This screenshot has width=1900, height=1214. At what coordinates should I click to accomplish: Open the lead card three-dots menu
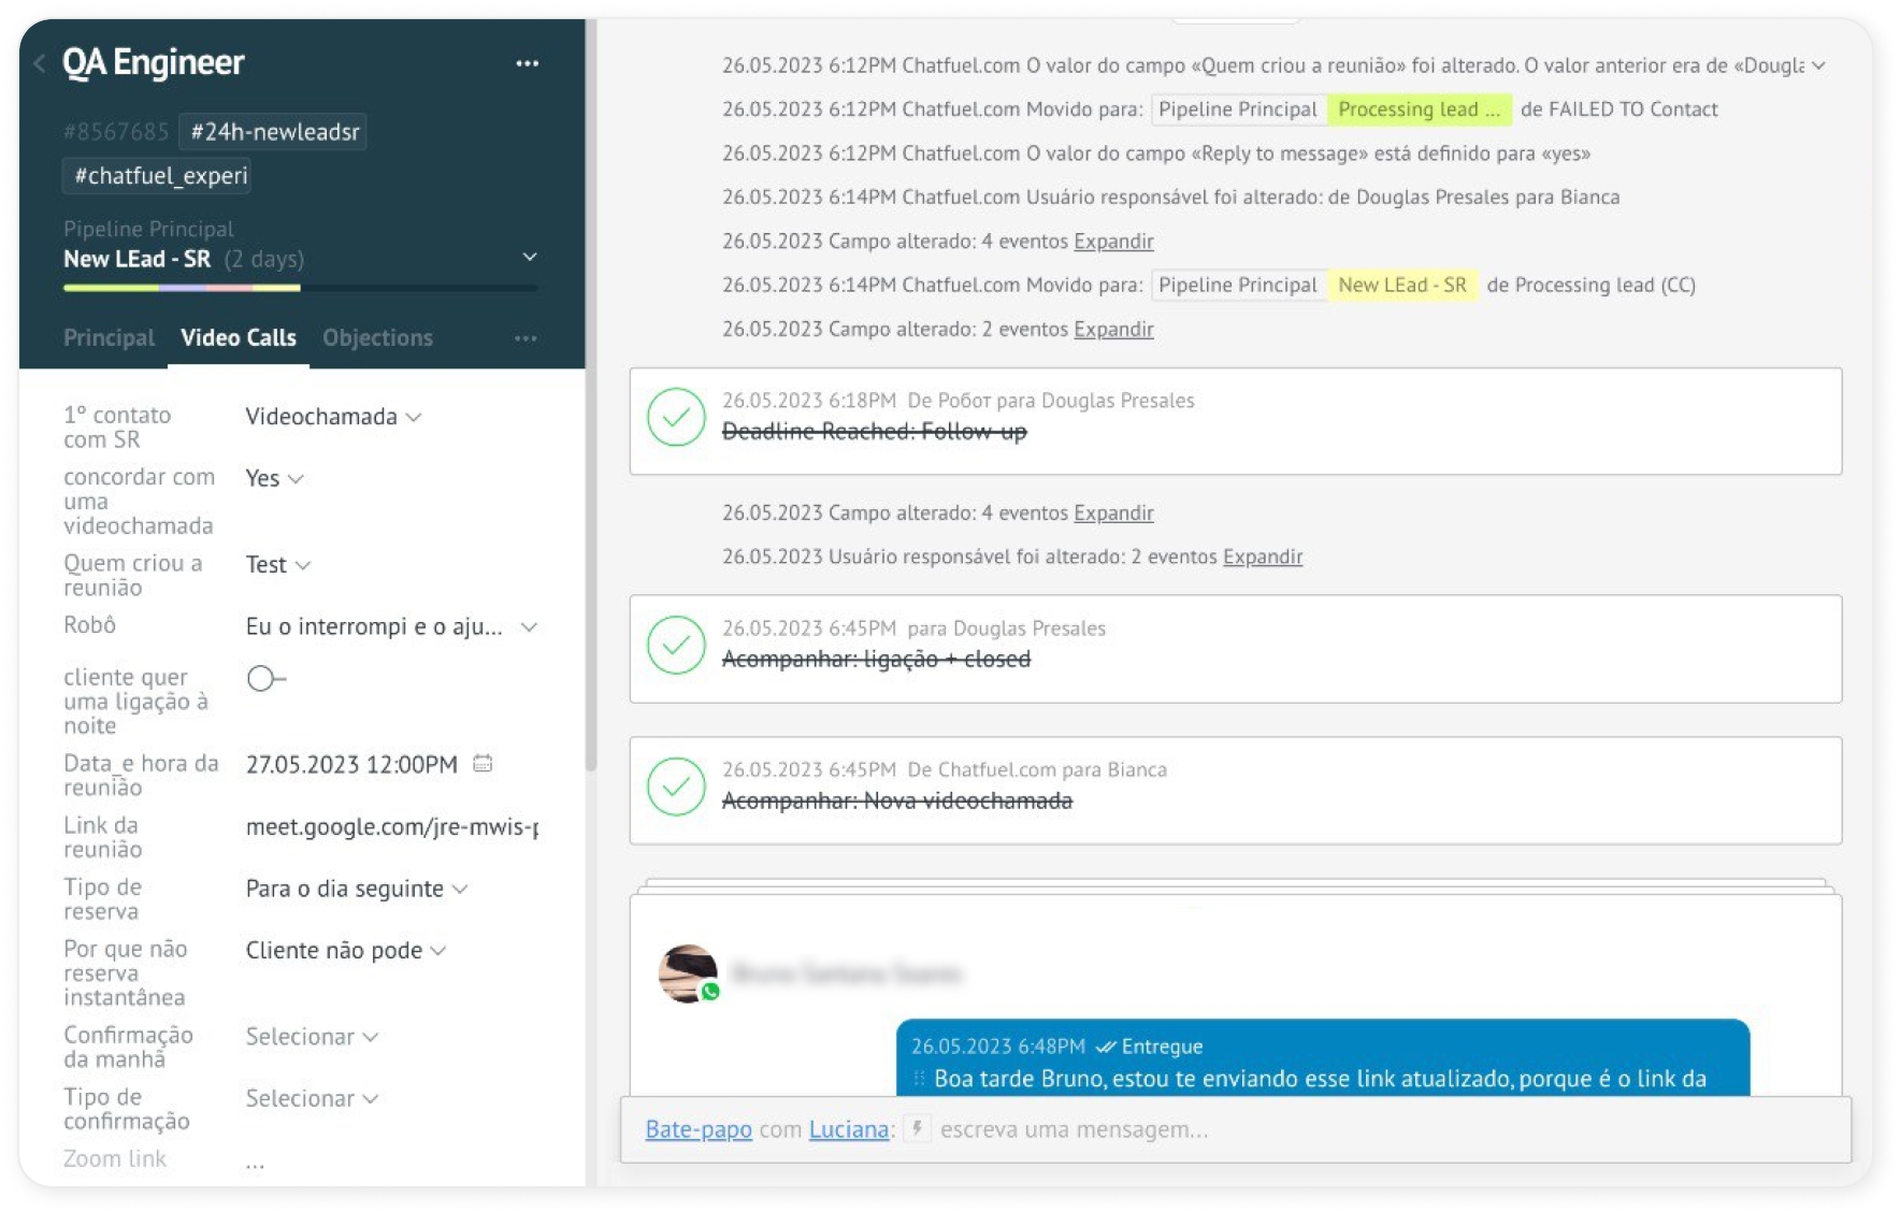click(x=528, y=63)
